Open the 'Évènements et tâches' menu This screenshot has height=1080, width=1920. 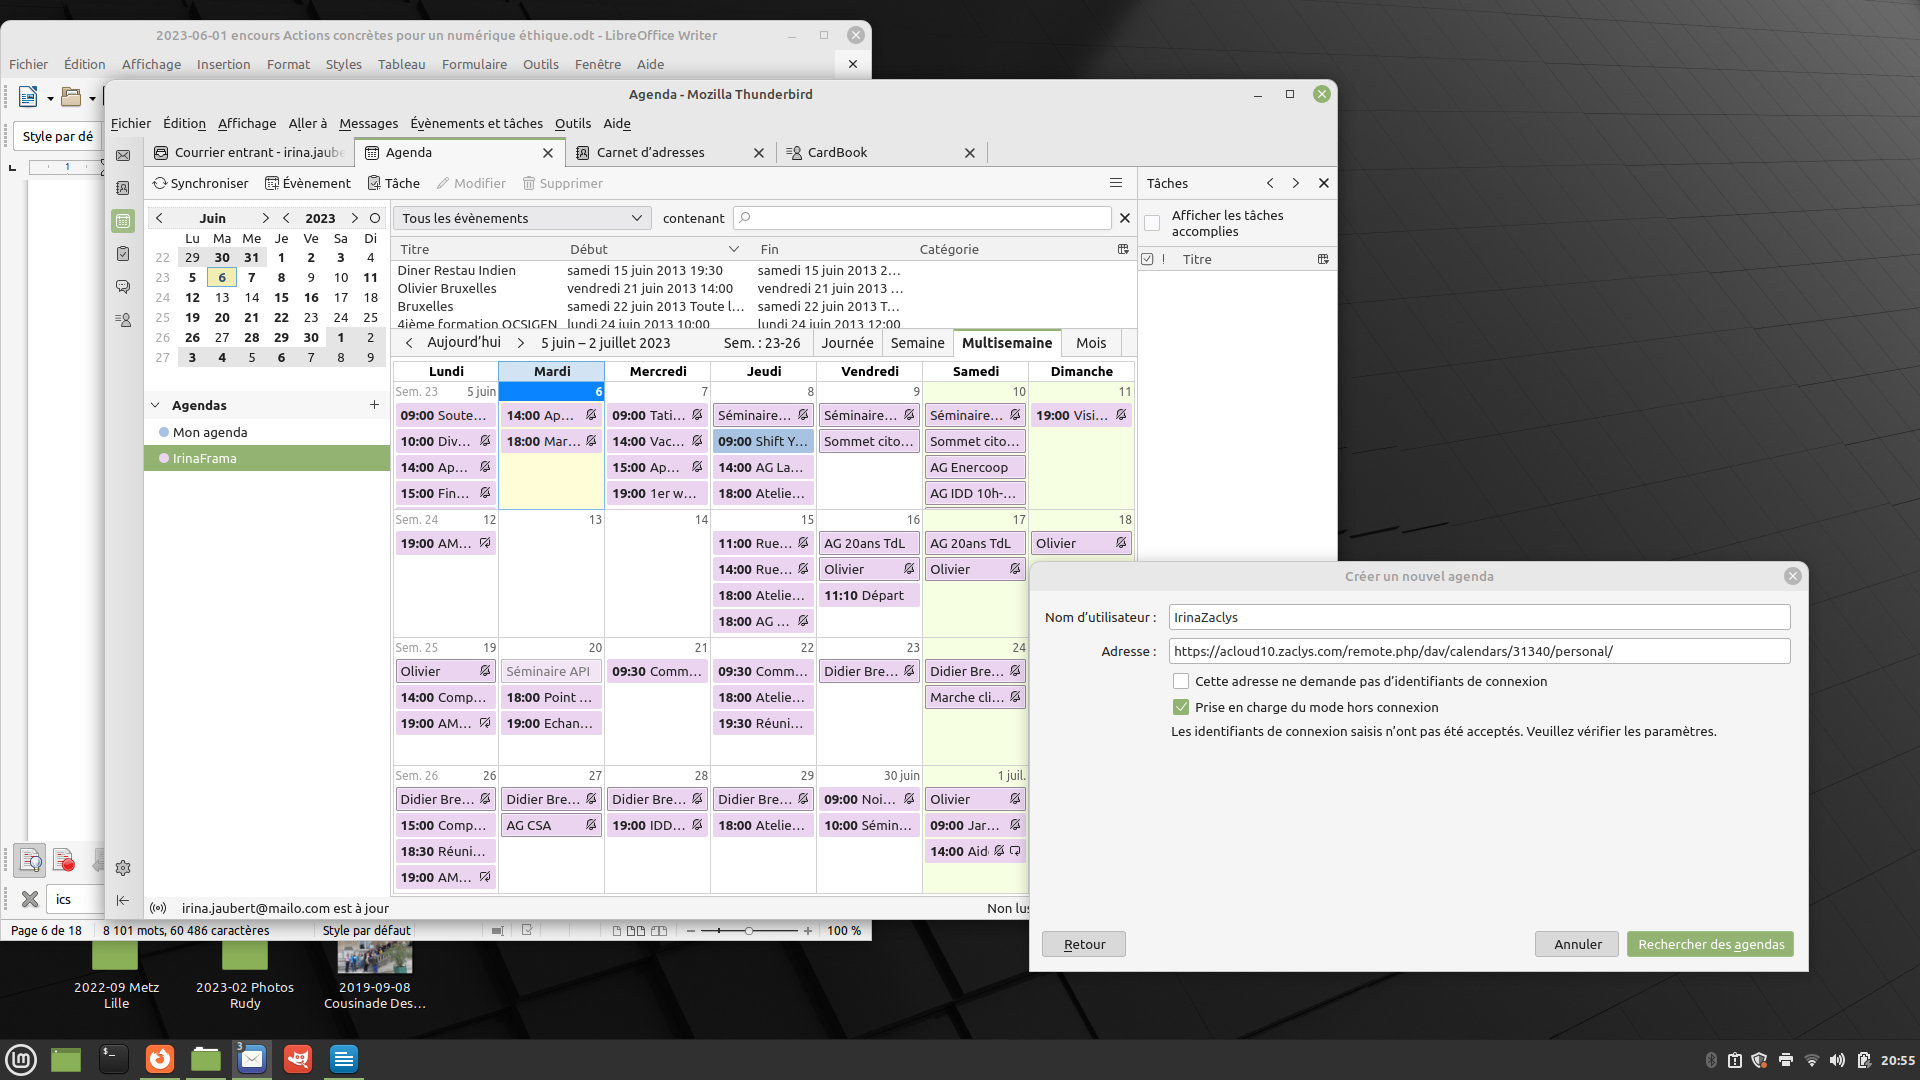click(x=476, y=124)
